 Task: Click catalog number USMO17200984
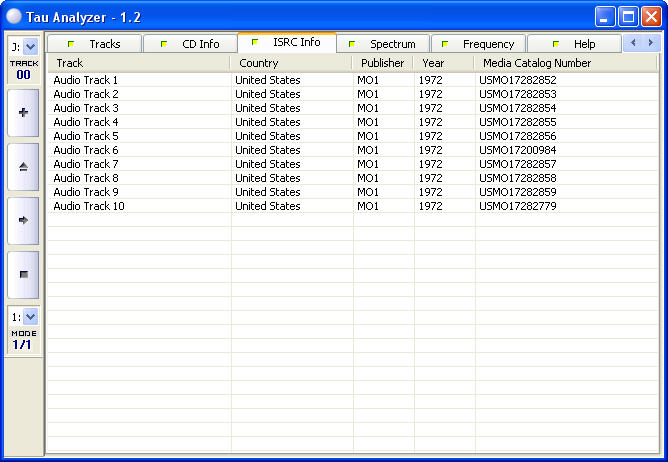tap(518, 150)
